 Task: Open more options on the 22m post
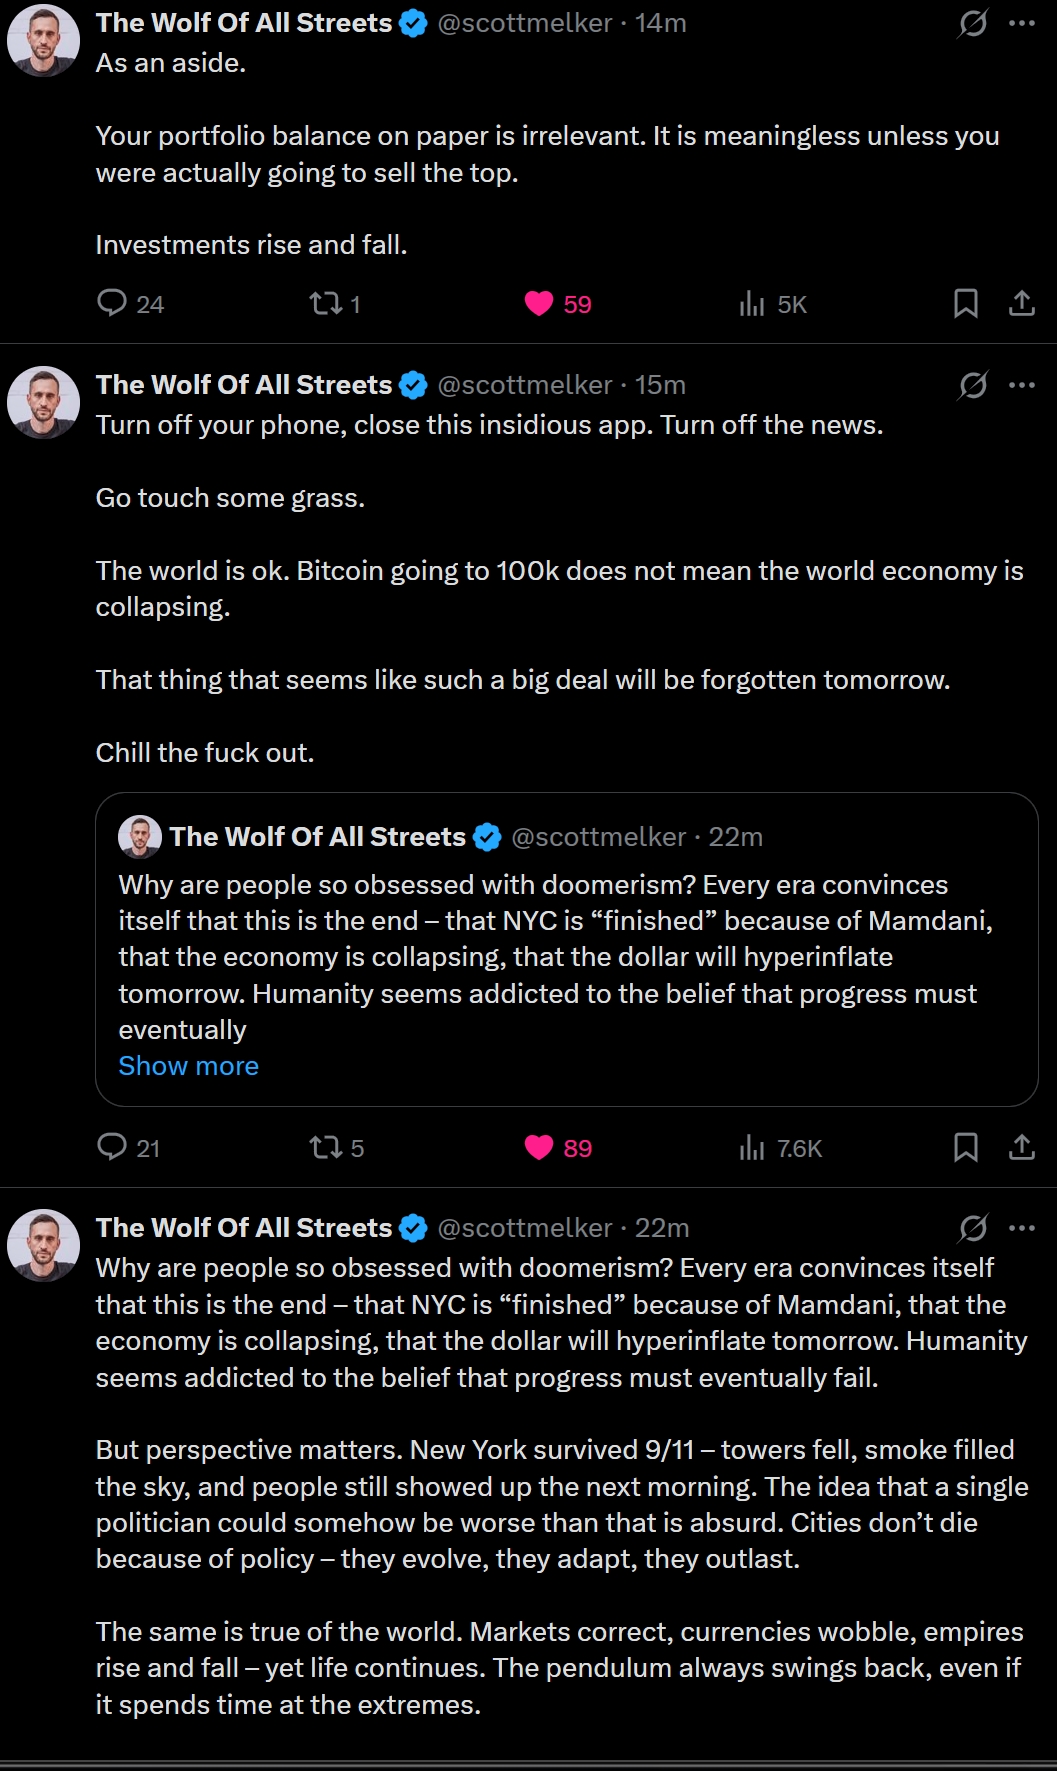(1022, 1228)
